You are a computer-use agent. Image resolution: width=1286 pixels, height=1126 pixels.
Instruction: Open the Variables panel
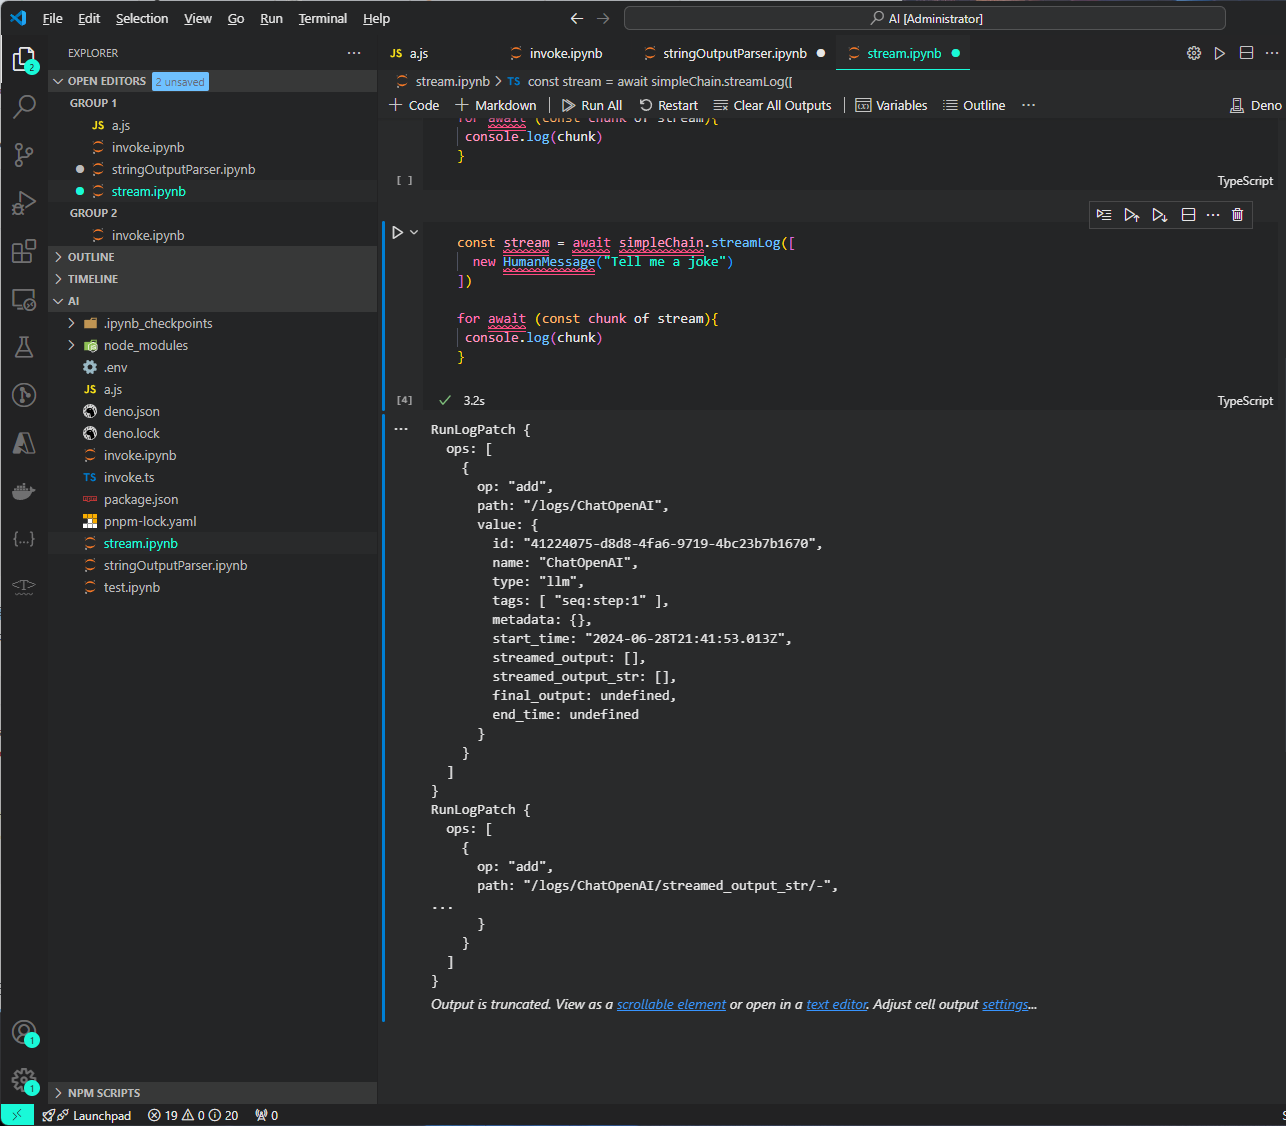click(x=891, y=105)
